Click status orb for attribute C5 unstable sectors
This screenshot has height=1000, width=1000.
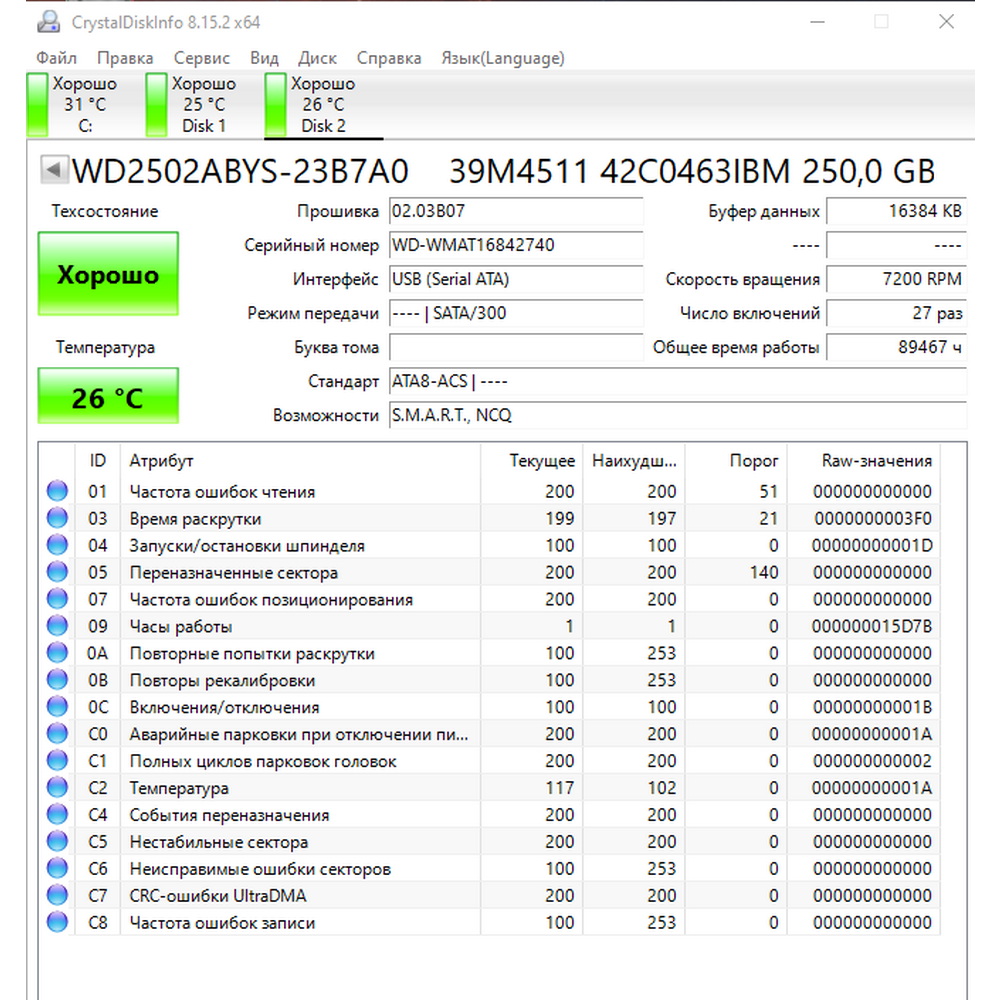(x=57, y=841)
